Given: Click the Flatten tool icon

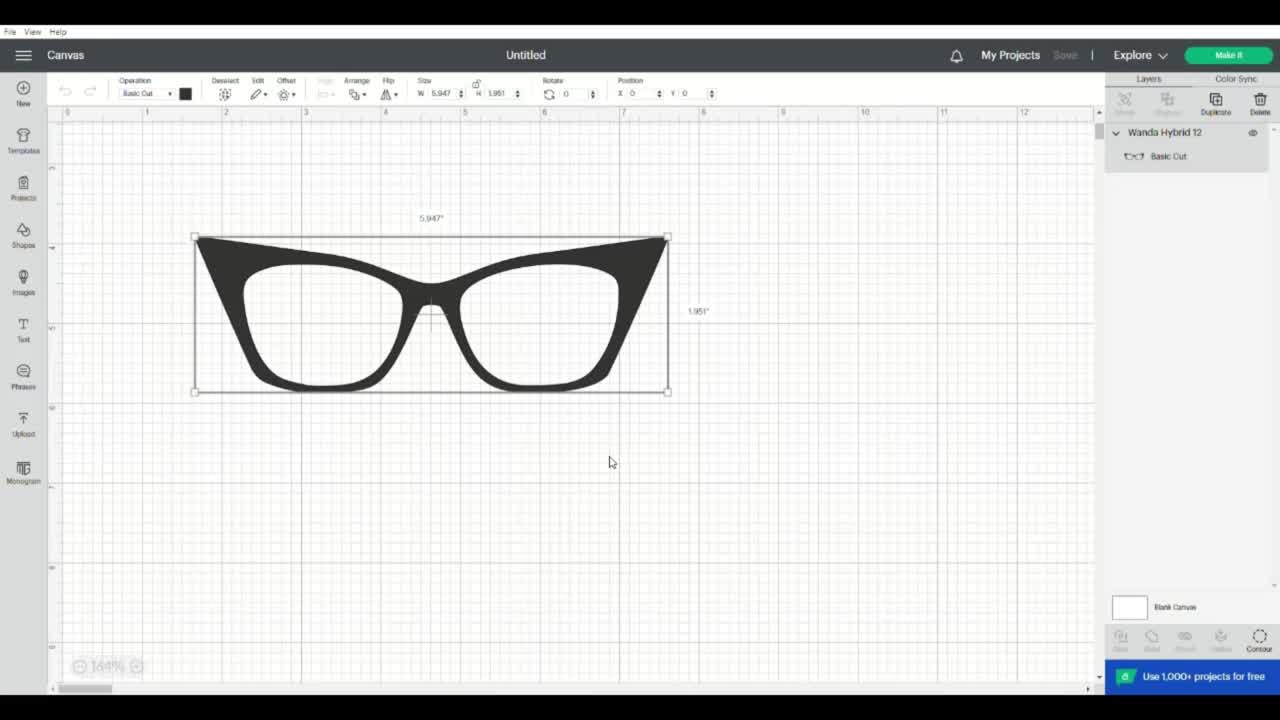Looking at the screenshot, I should click(1221, 640).
